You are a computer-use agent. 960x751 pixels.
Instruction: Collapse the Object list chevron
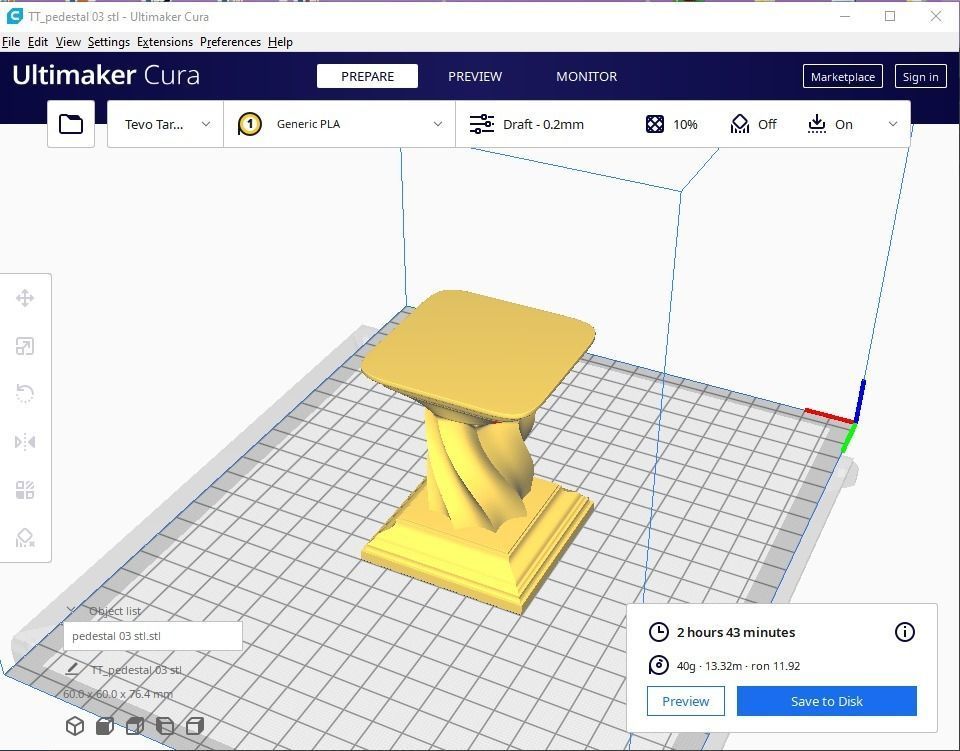(71, 610)
